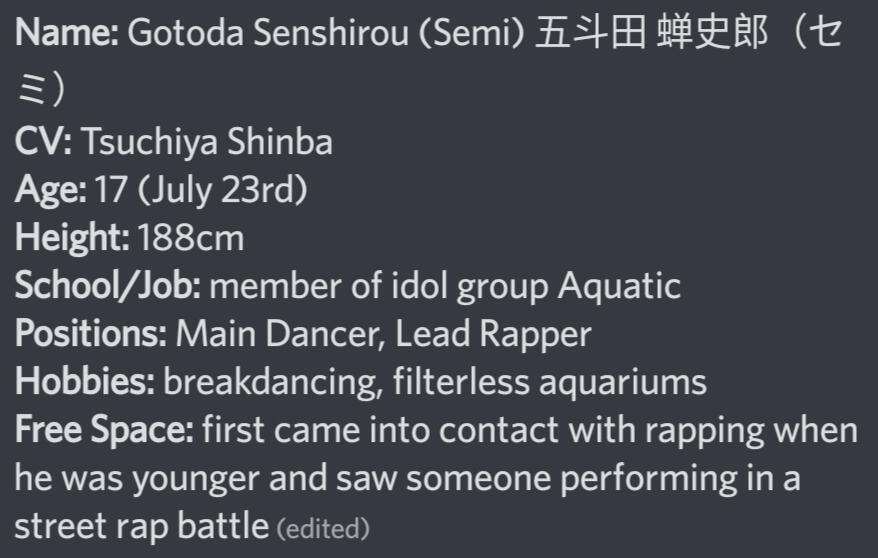Viewport: 878px width, 558px height.
Task: Click the "Lead Rapper" text
Action: pyautogui.click(x=493, y=334)
